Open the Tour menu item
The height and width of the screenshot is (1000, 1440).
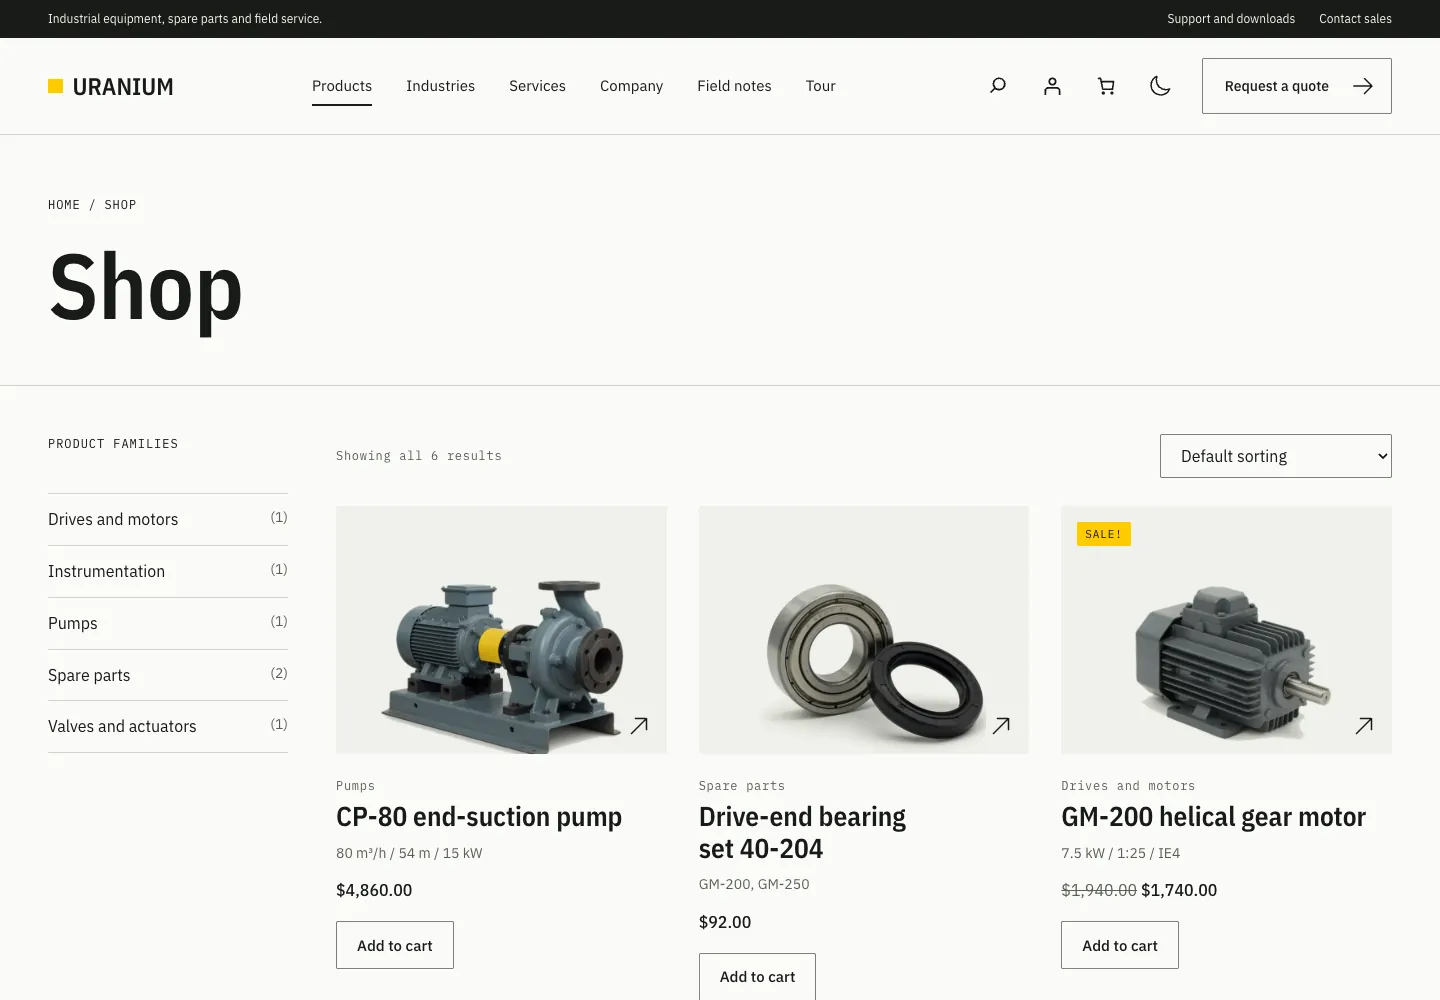coord(820,86)
